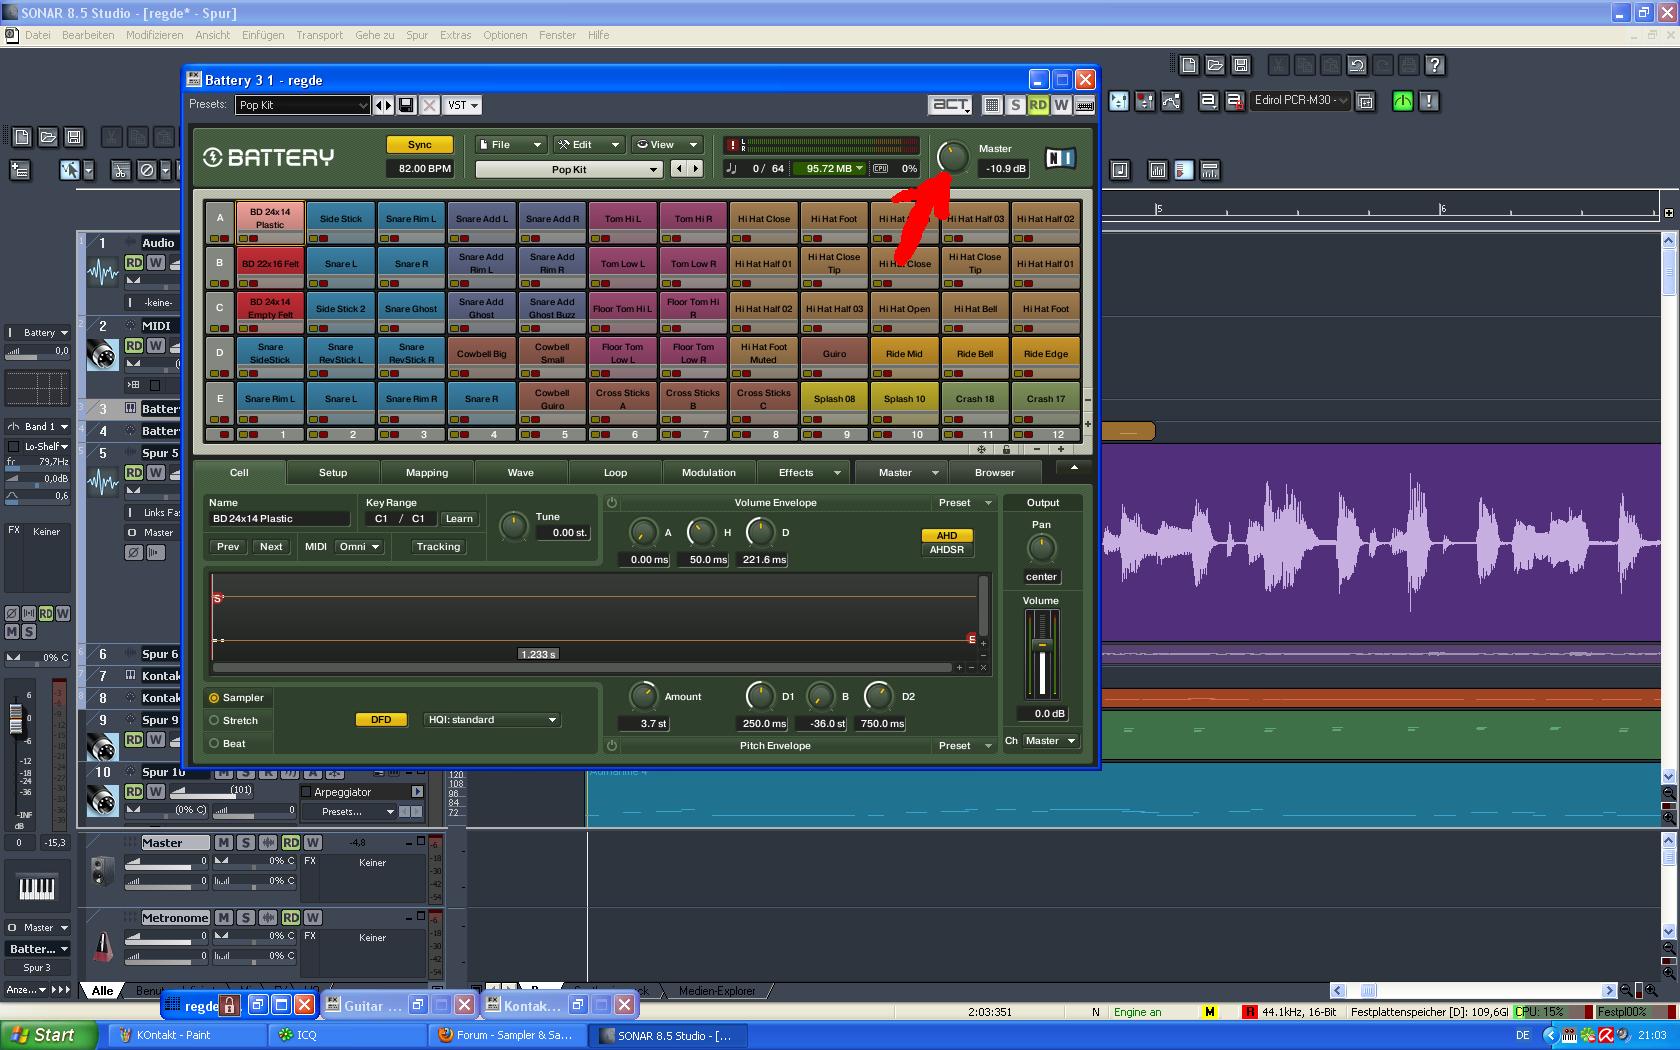Delete the Battery plugin preset
Screen dimensions: 1680x1050
click(x=429, y=105)
